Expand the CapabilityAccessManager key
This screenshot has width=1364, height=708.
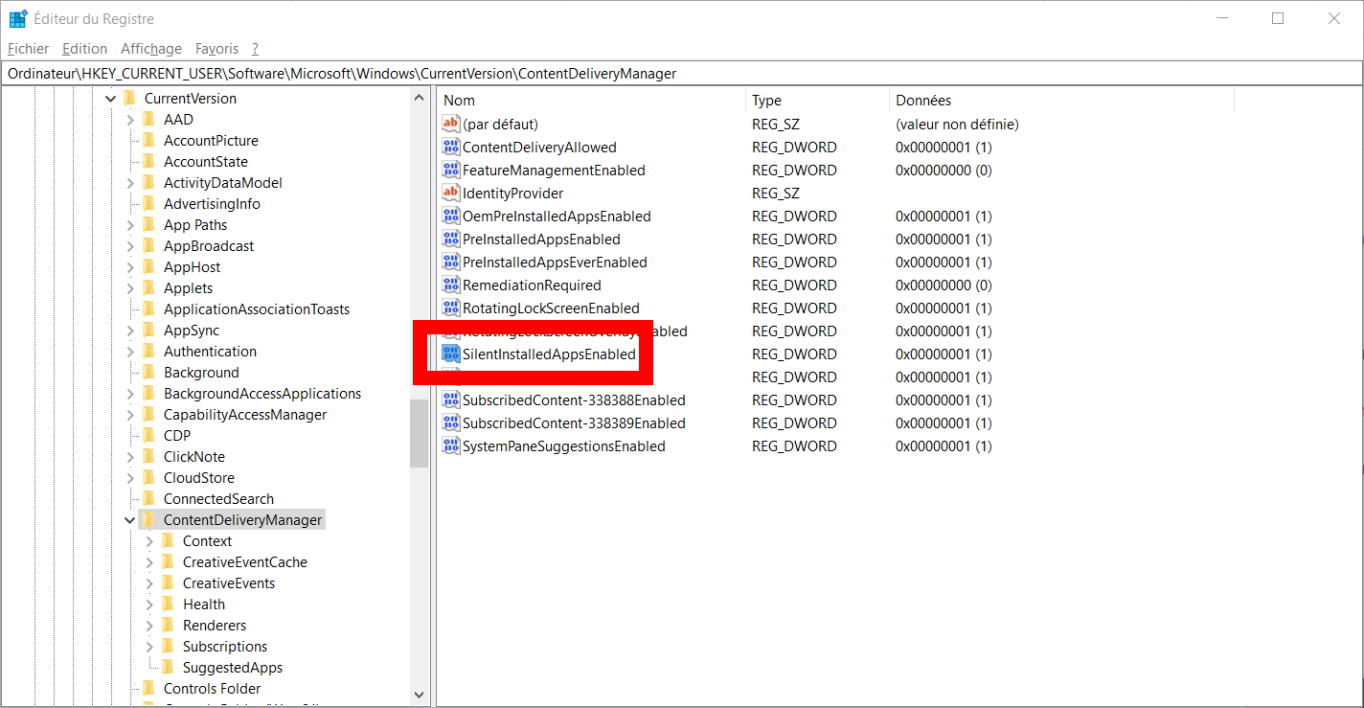tap(130, 414)
